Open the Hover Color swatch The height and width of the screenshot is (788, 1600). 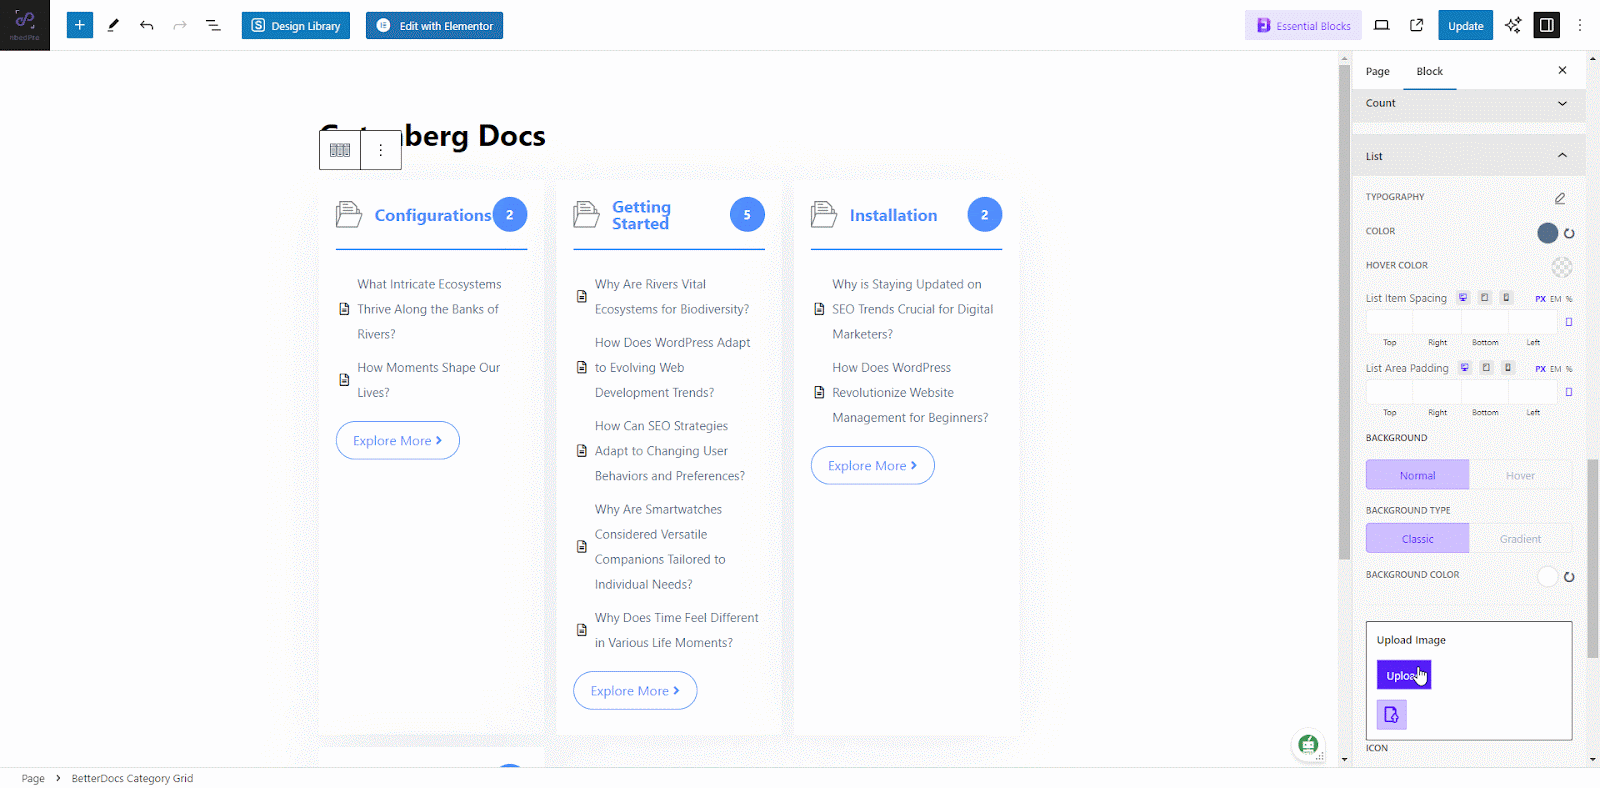[1562, 267]
